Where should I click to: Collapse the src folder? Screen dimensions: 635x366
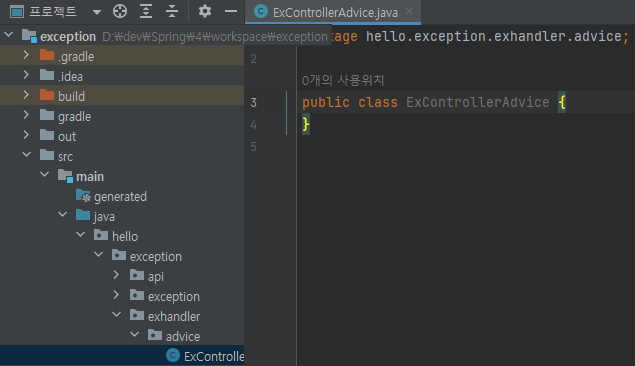(26, 155)
